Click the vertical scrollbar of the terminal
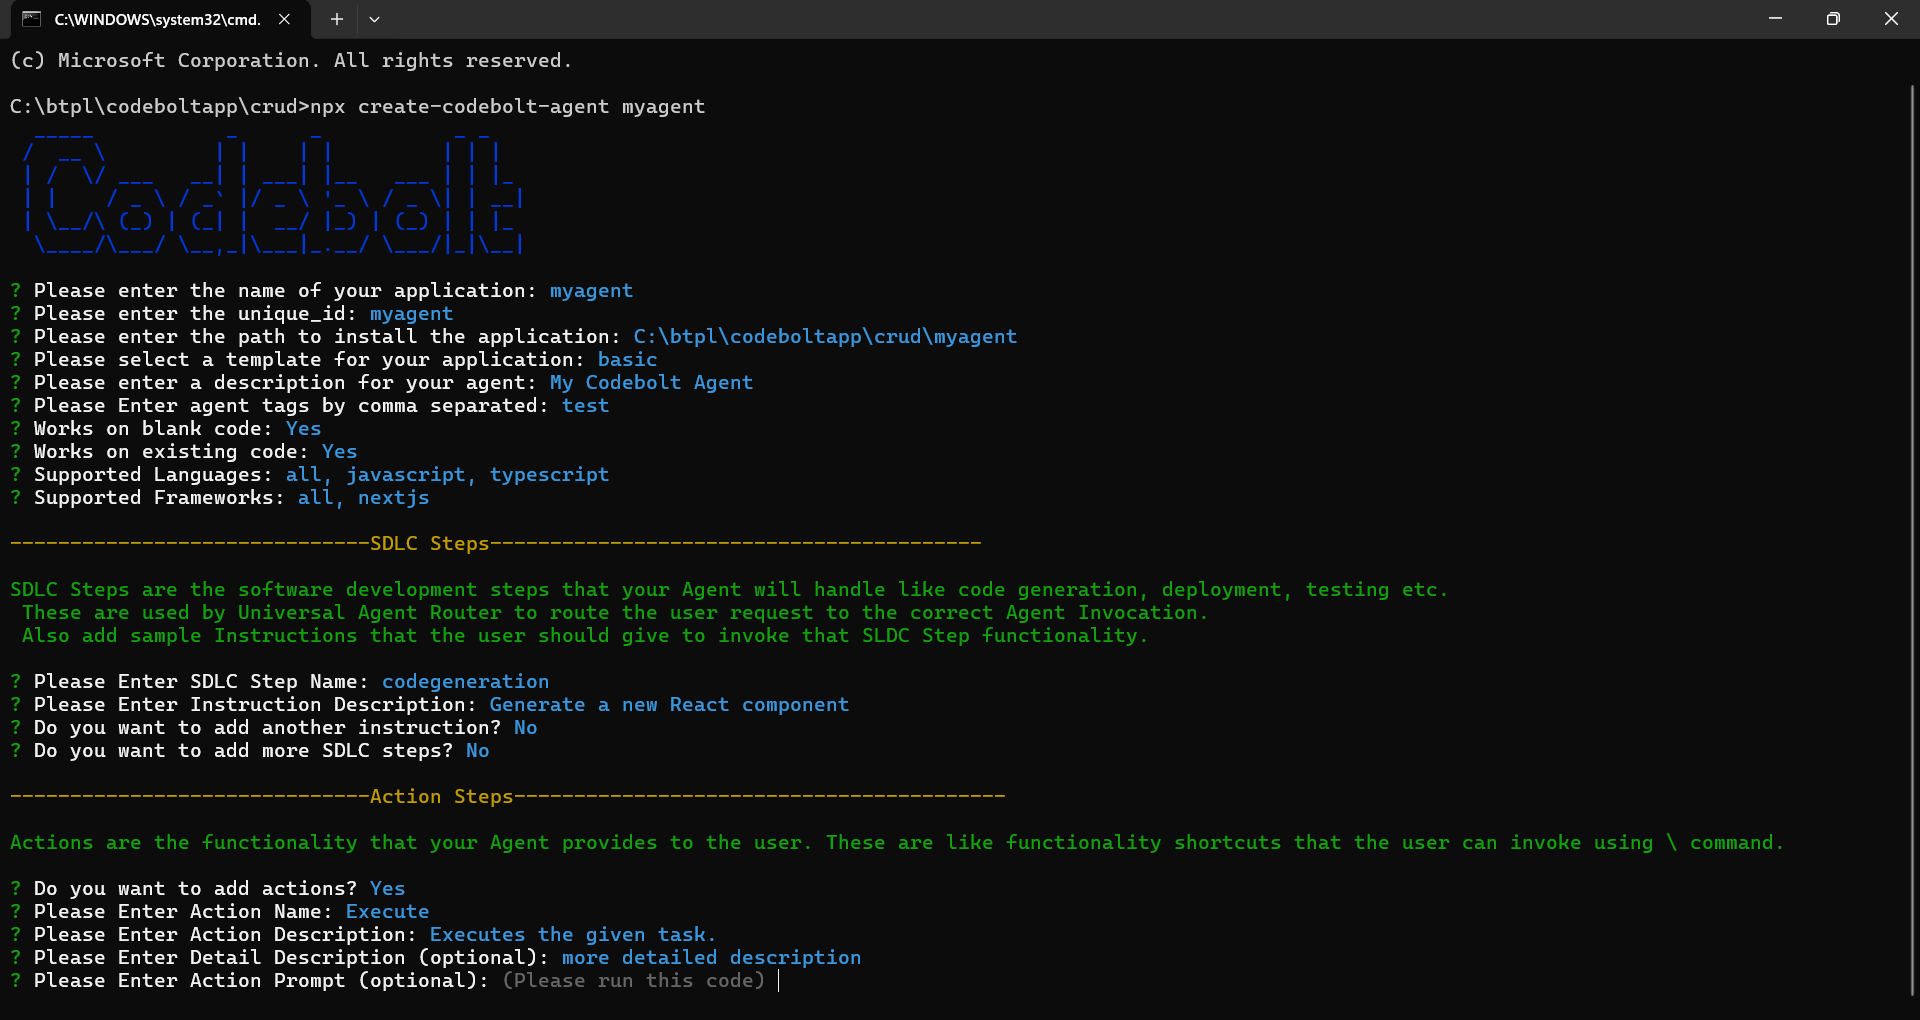1920x1020 pixels. [1912, 540]
